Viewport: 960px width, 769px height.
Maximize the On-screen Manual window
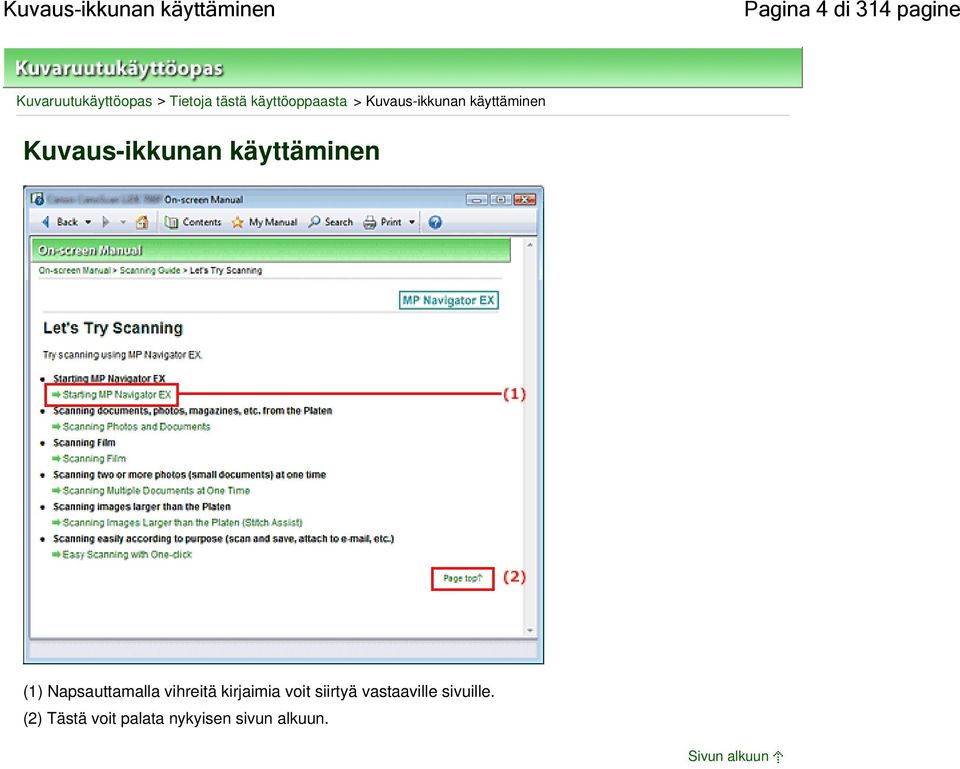[500, 200]
